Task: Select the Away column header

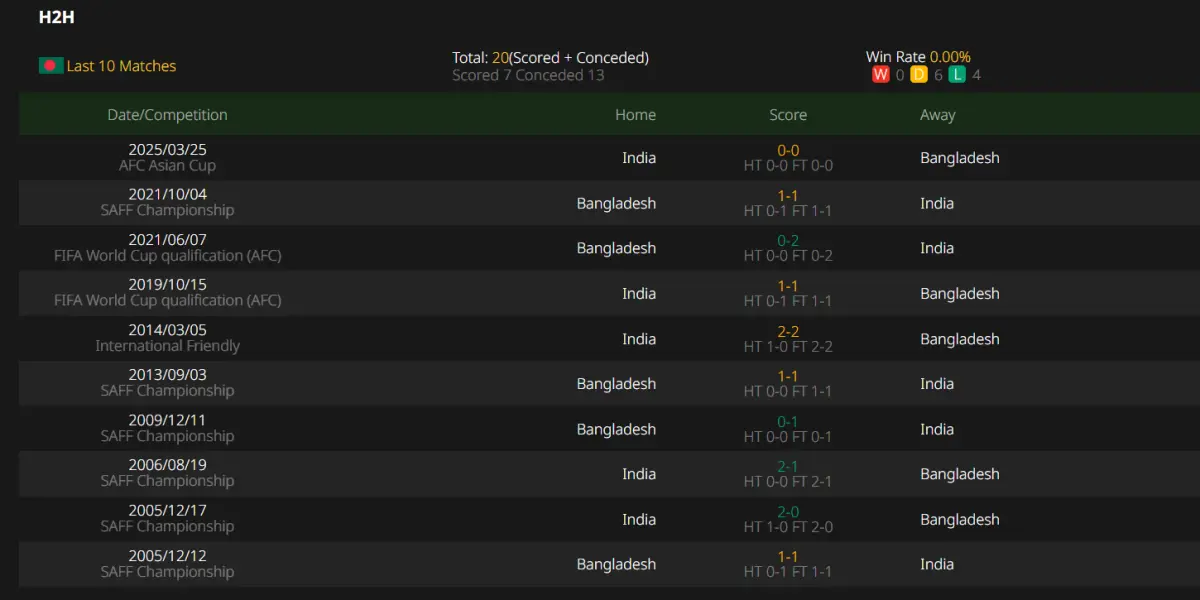Action: click(x=937, y=114)
